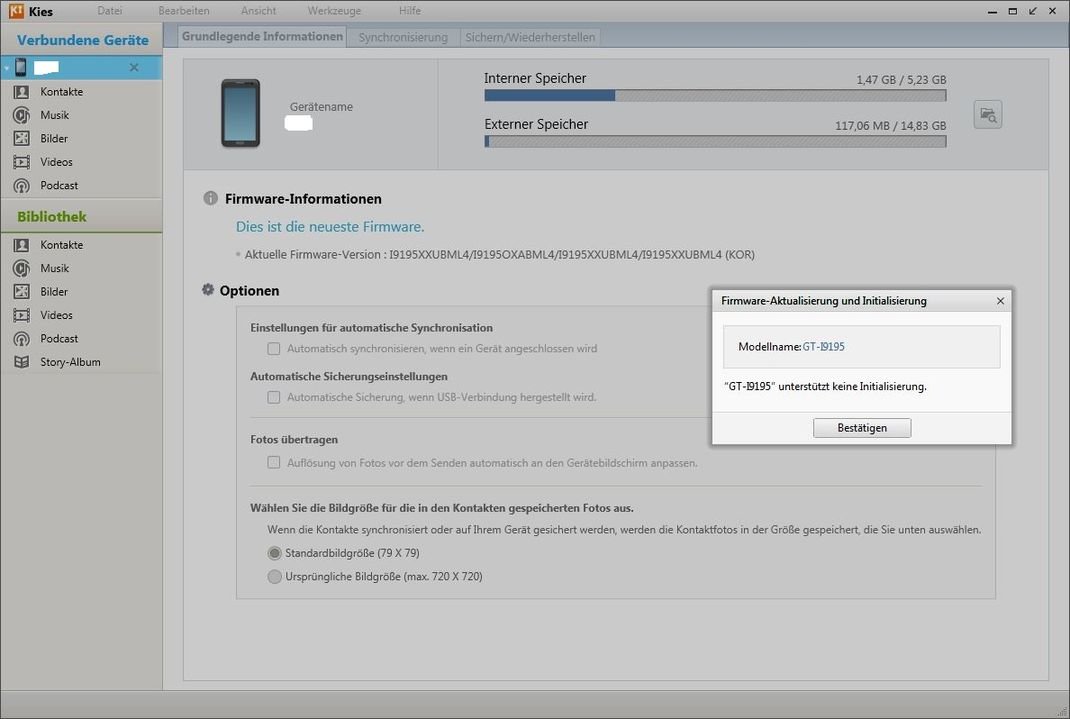Enable Automatische Sicherung on USB connection
Image resolution: width=1070 pixels, height=719 pixels.
pyautogui.click(x=274, y=397)
